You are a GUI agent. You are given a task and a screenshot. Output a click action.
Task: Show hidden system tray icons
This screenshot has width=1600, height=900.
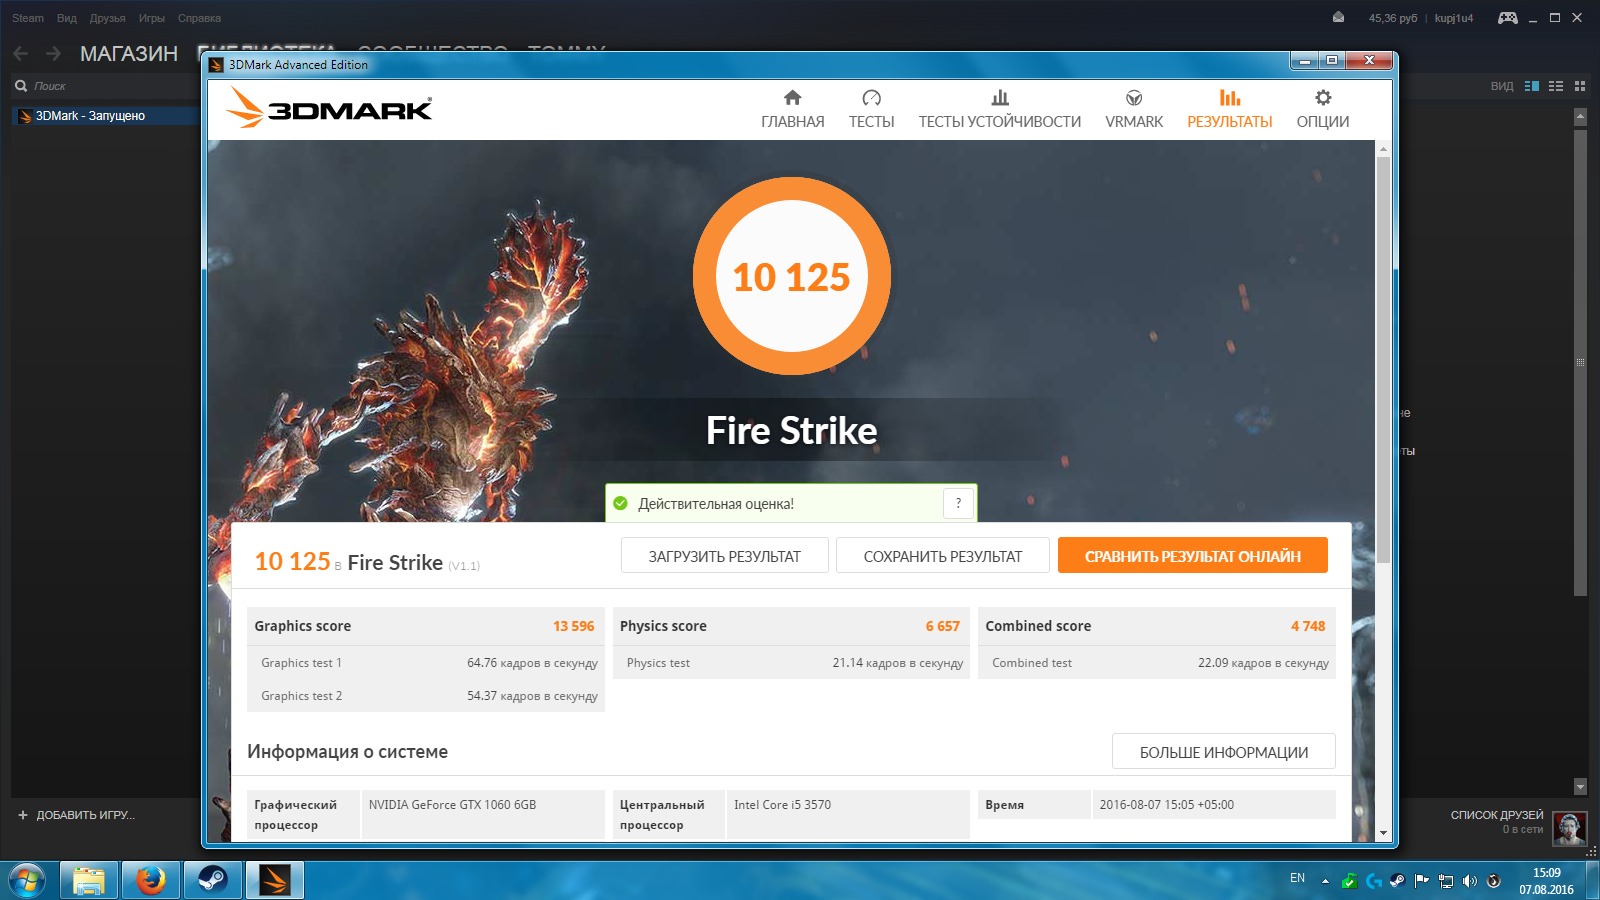click(1325, 881)
